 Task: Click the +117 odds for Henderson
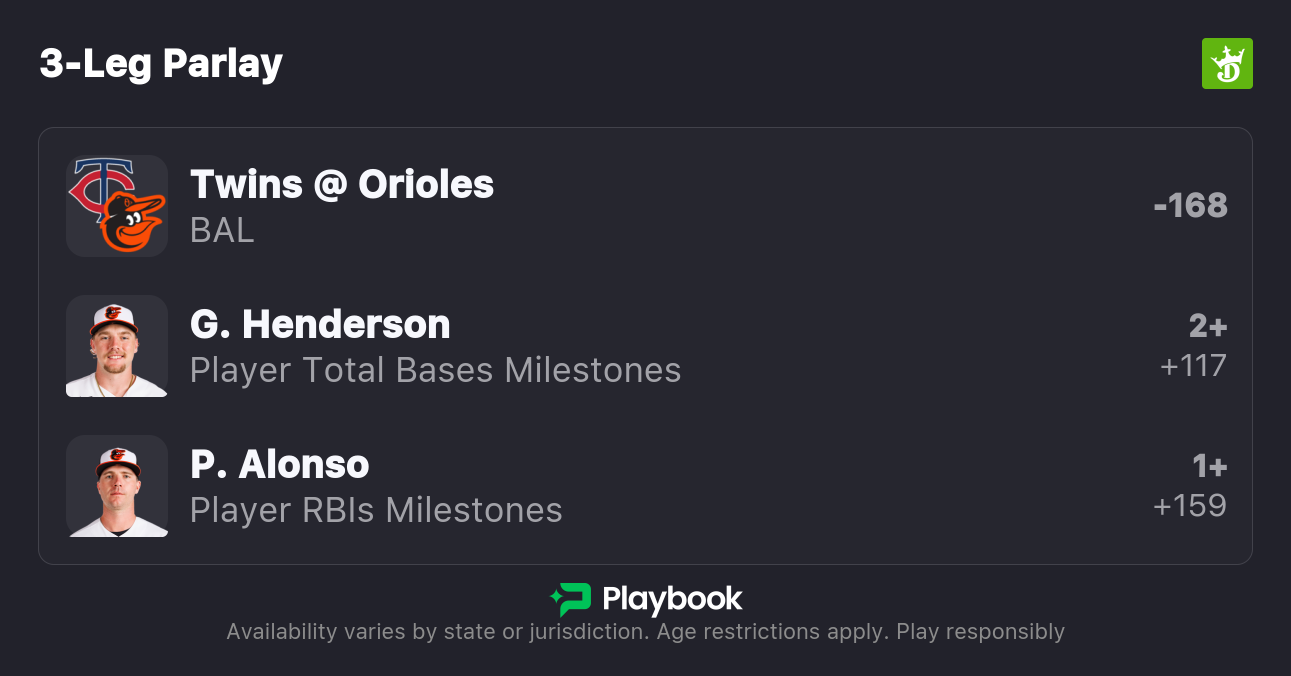(x=1193, y=366)
